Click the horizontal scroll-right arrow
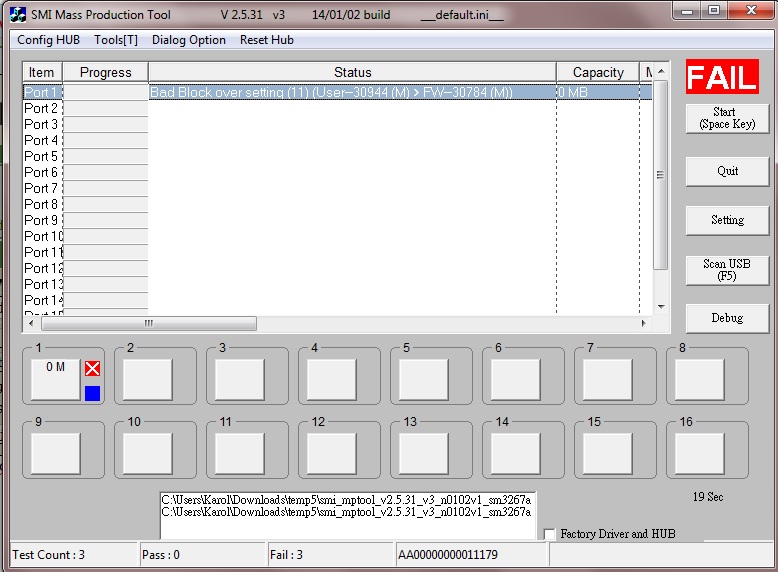The image size is (778, 572). pyautogui.click(x=644, y=323)
